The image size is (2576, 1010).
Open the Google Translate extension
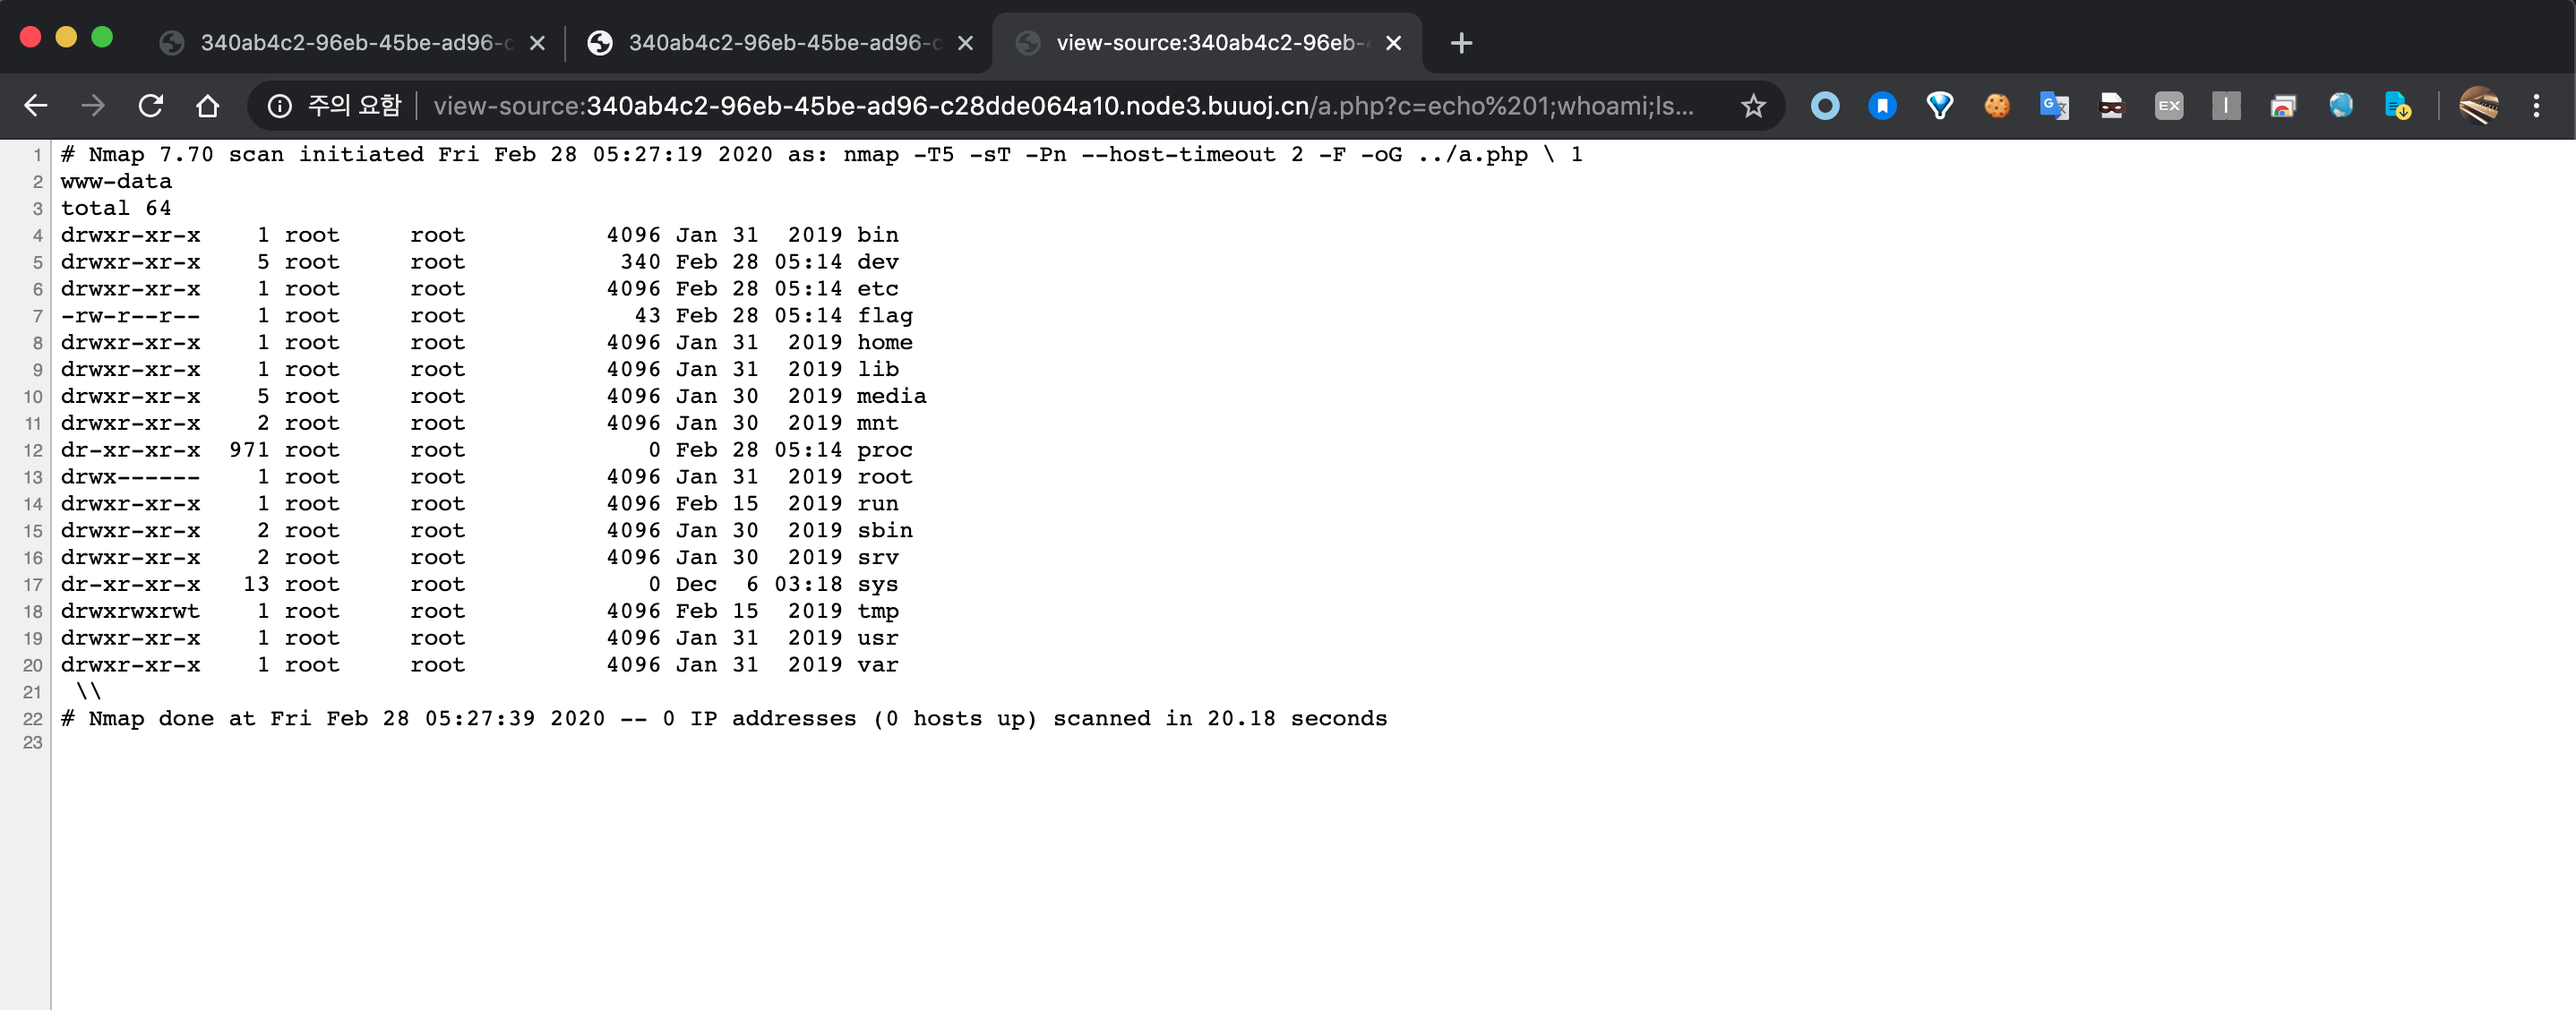click(x=2053, y=106)
